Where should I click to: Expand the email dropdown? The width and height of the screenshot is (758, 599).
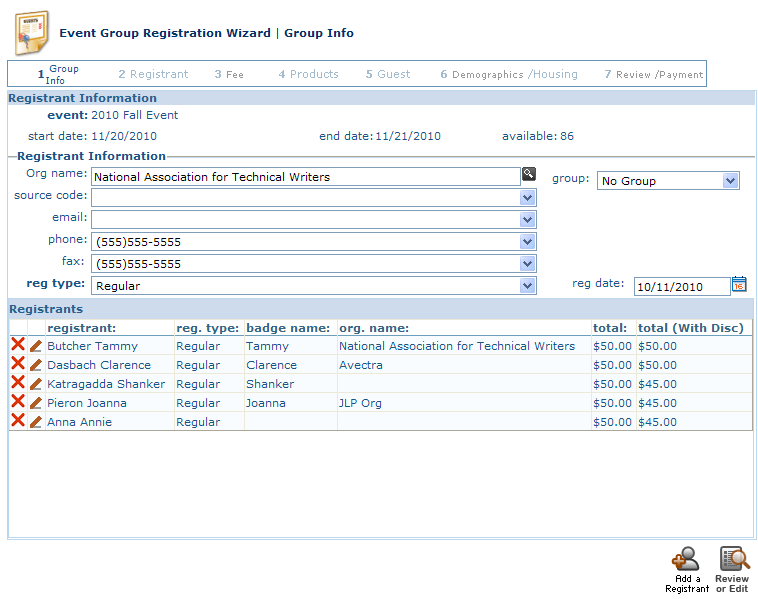tap(527, 219)
